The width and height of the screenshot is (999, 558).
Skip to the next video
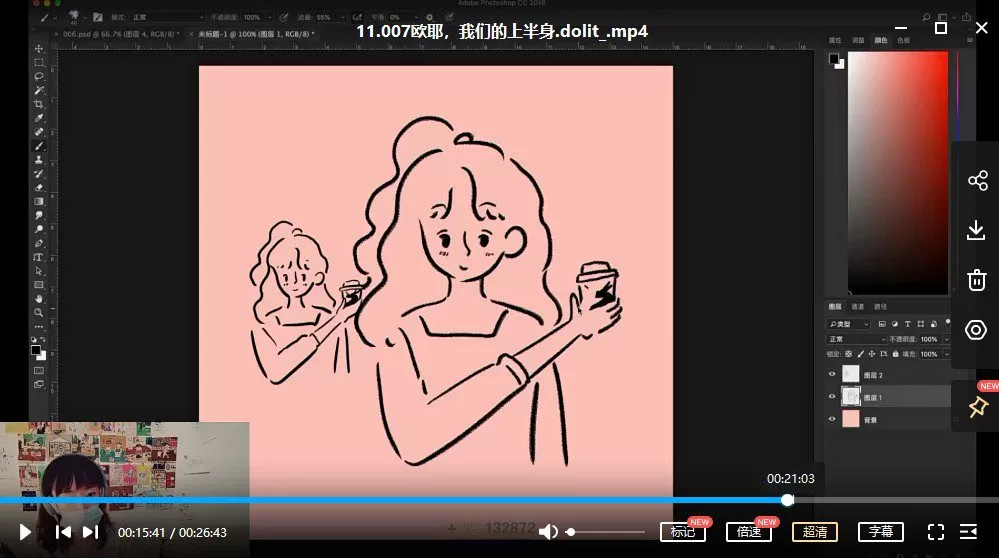[x=90, y=532]
